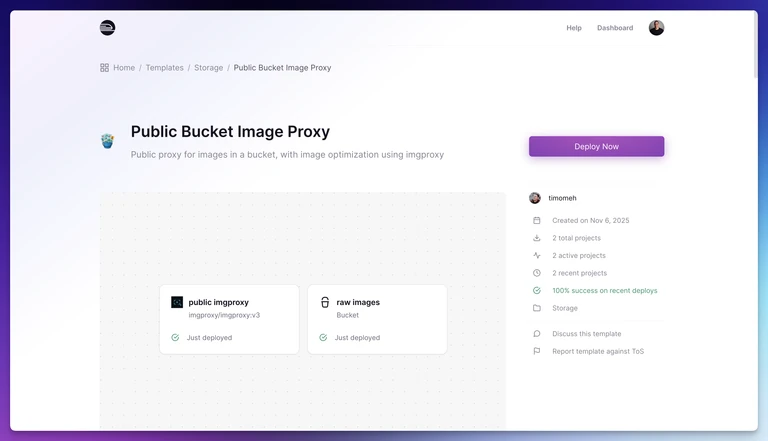Click the Home grid icon in breadcrumb

coord(104,68)
